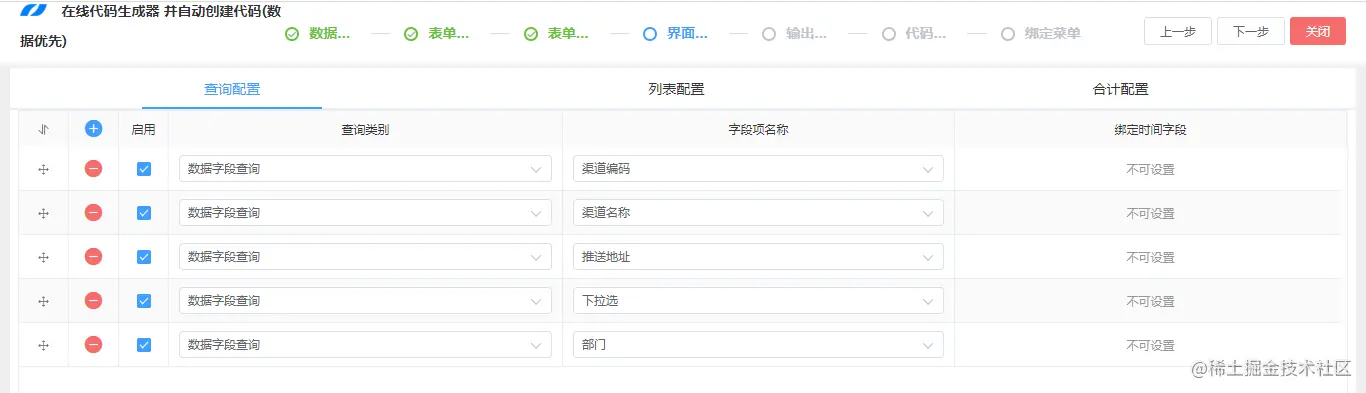This screenshot has width=1366, height=393.
Task: Open 查询类别 dropdown in 渠道名称 row
Action: point(365,213)
